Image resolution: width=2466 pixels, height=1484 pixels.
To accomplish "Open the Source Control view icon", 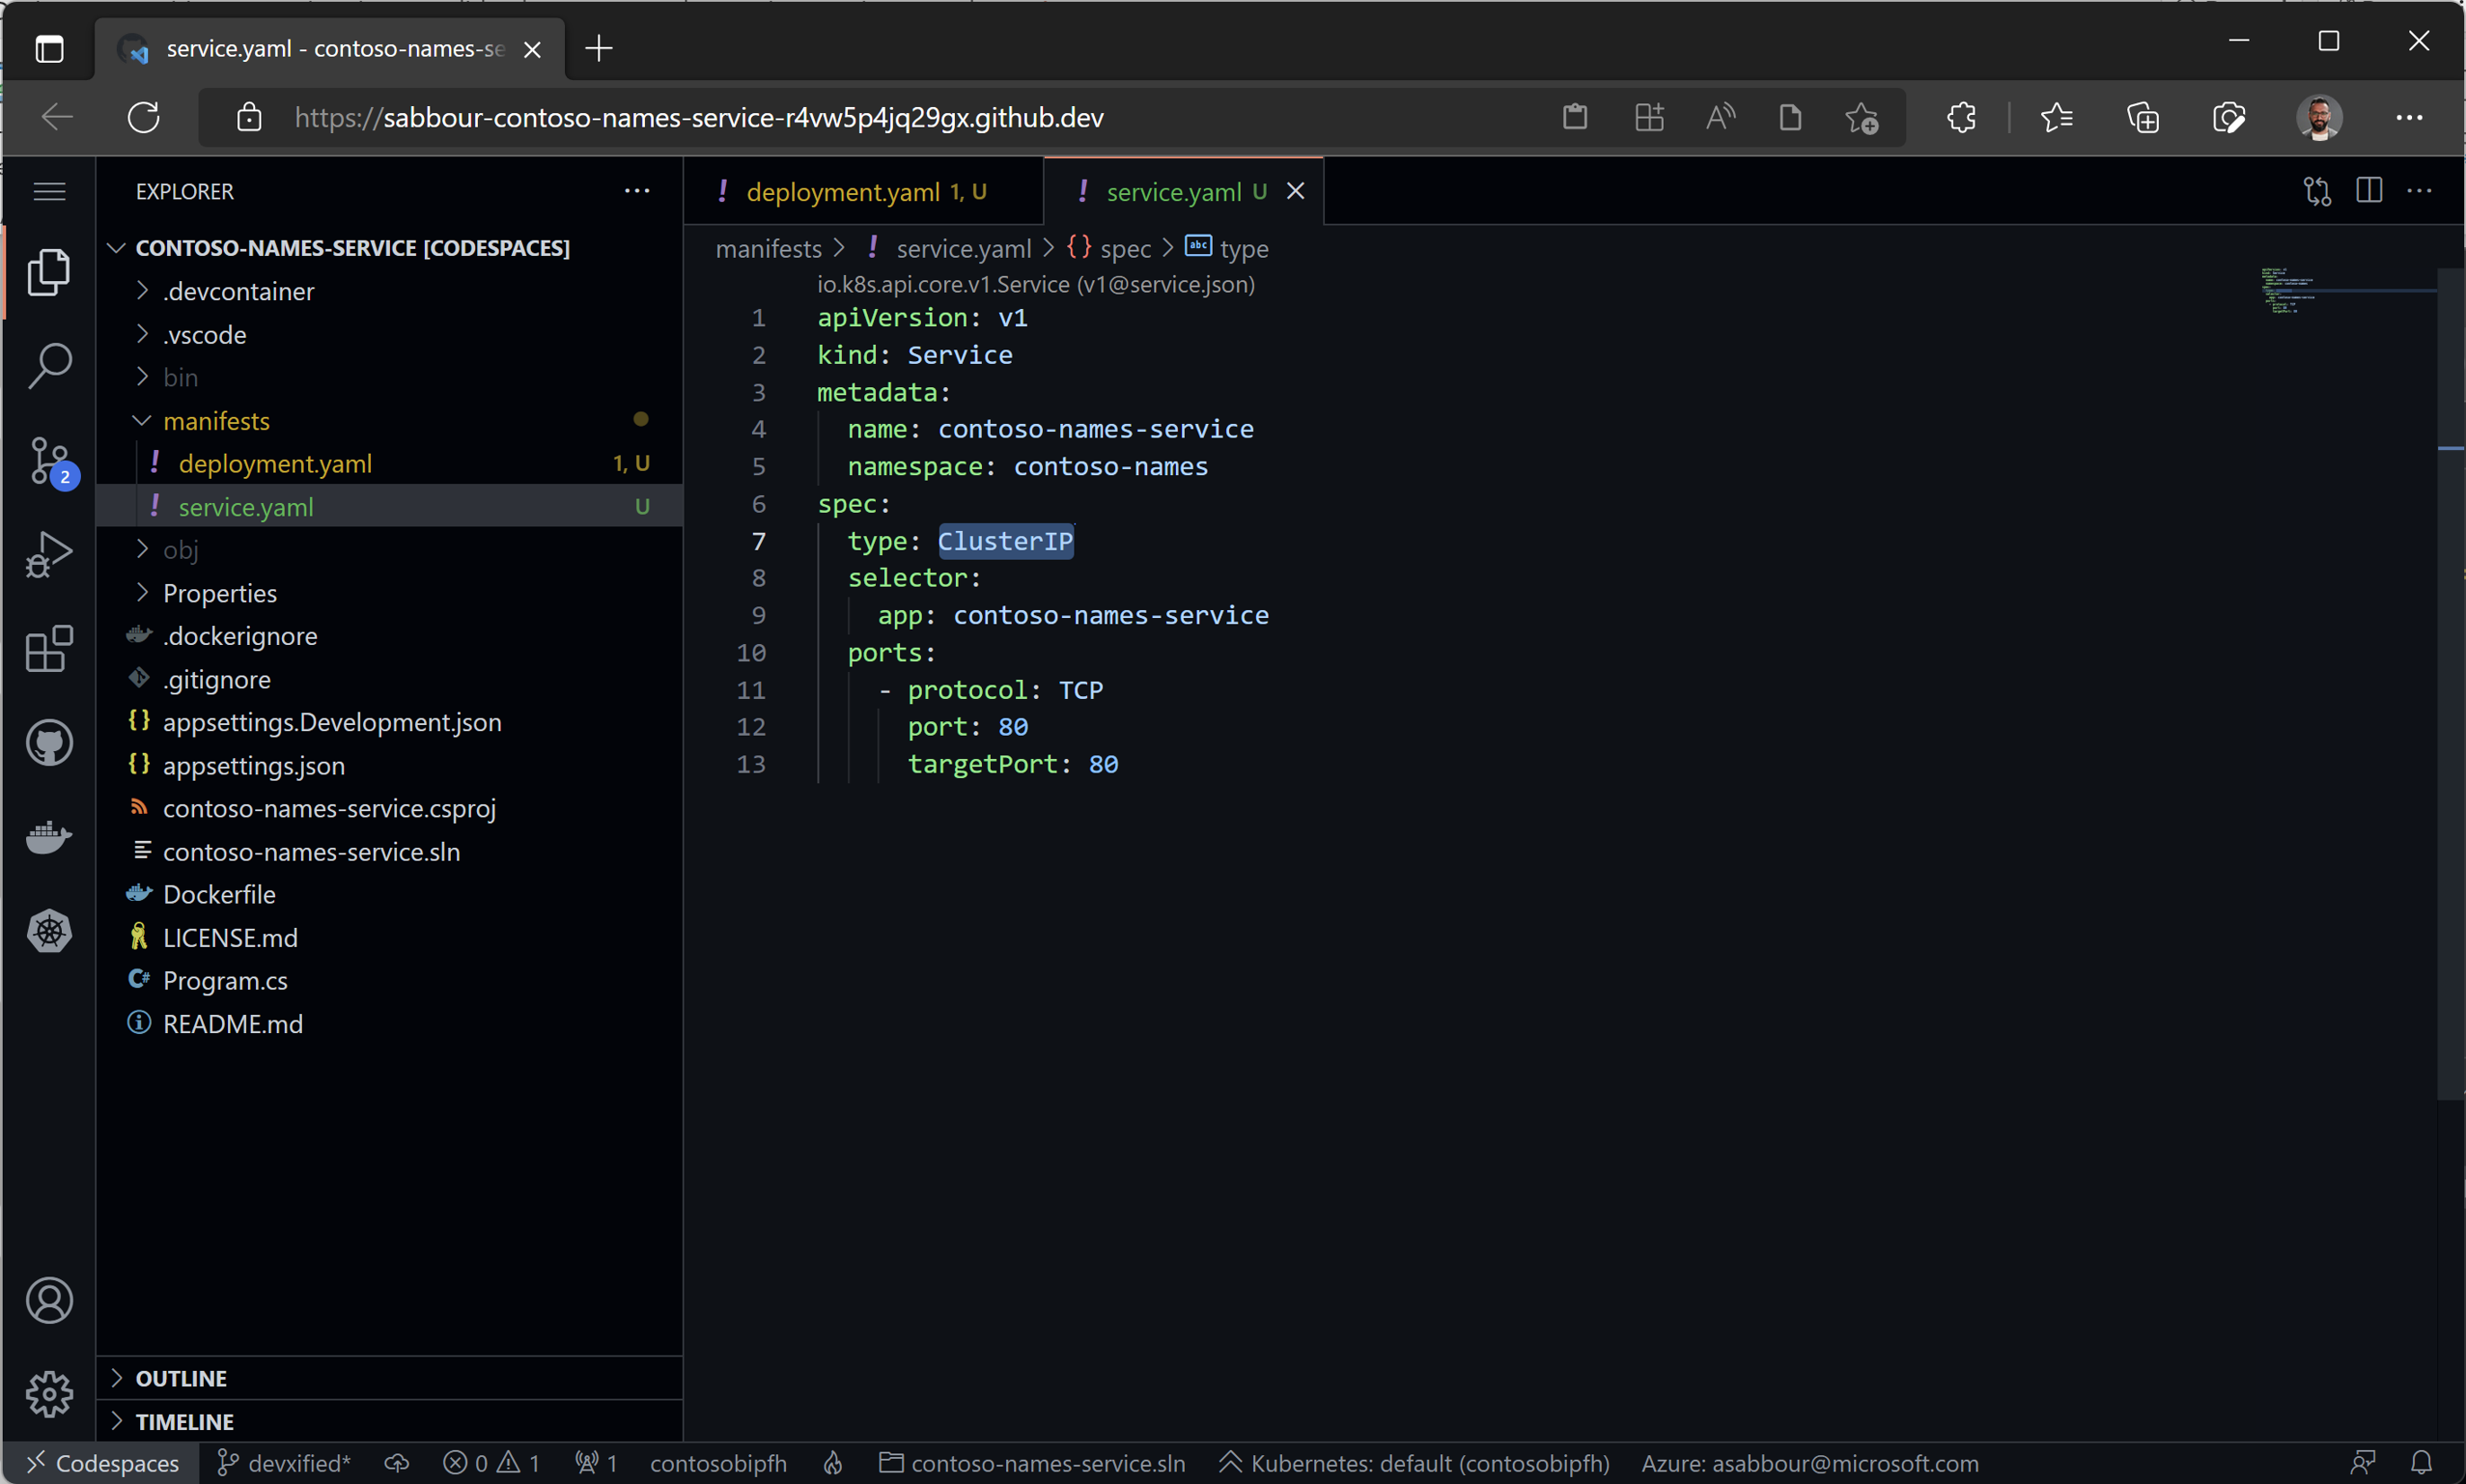I will click(49, 461).
